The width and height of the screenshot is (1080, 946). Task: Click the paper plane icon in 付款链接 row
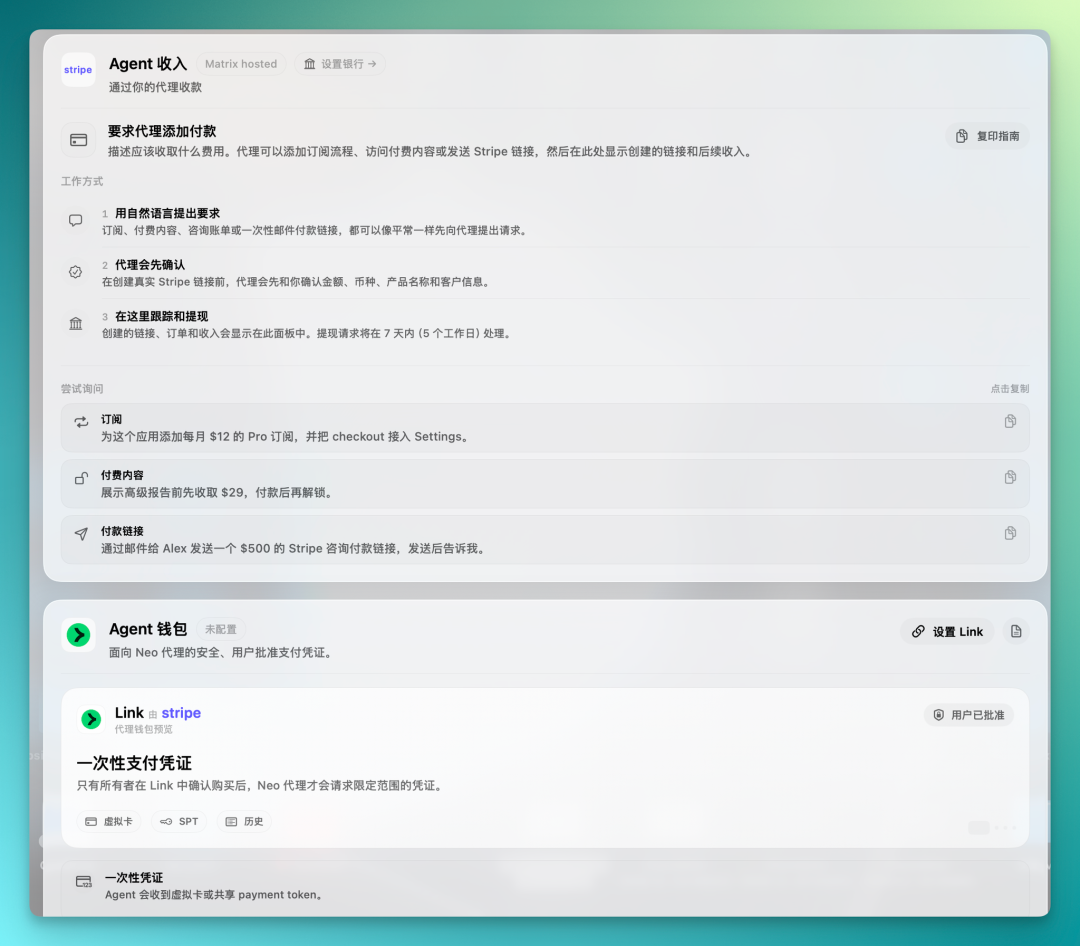tap(81, 533)
